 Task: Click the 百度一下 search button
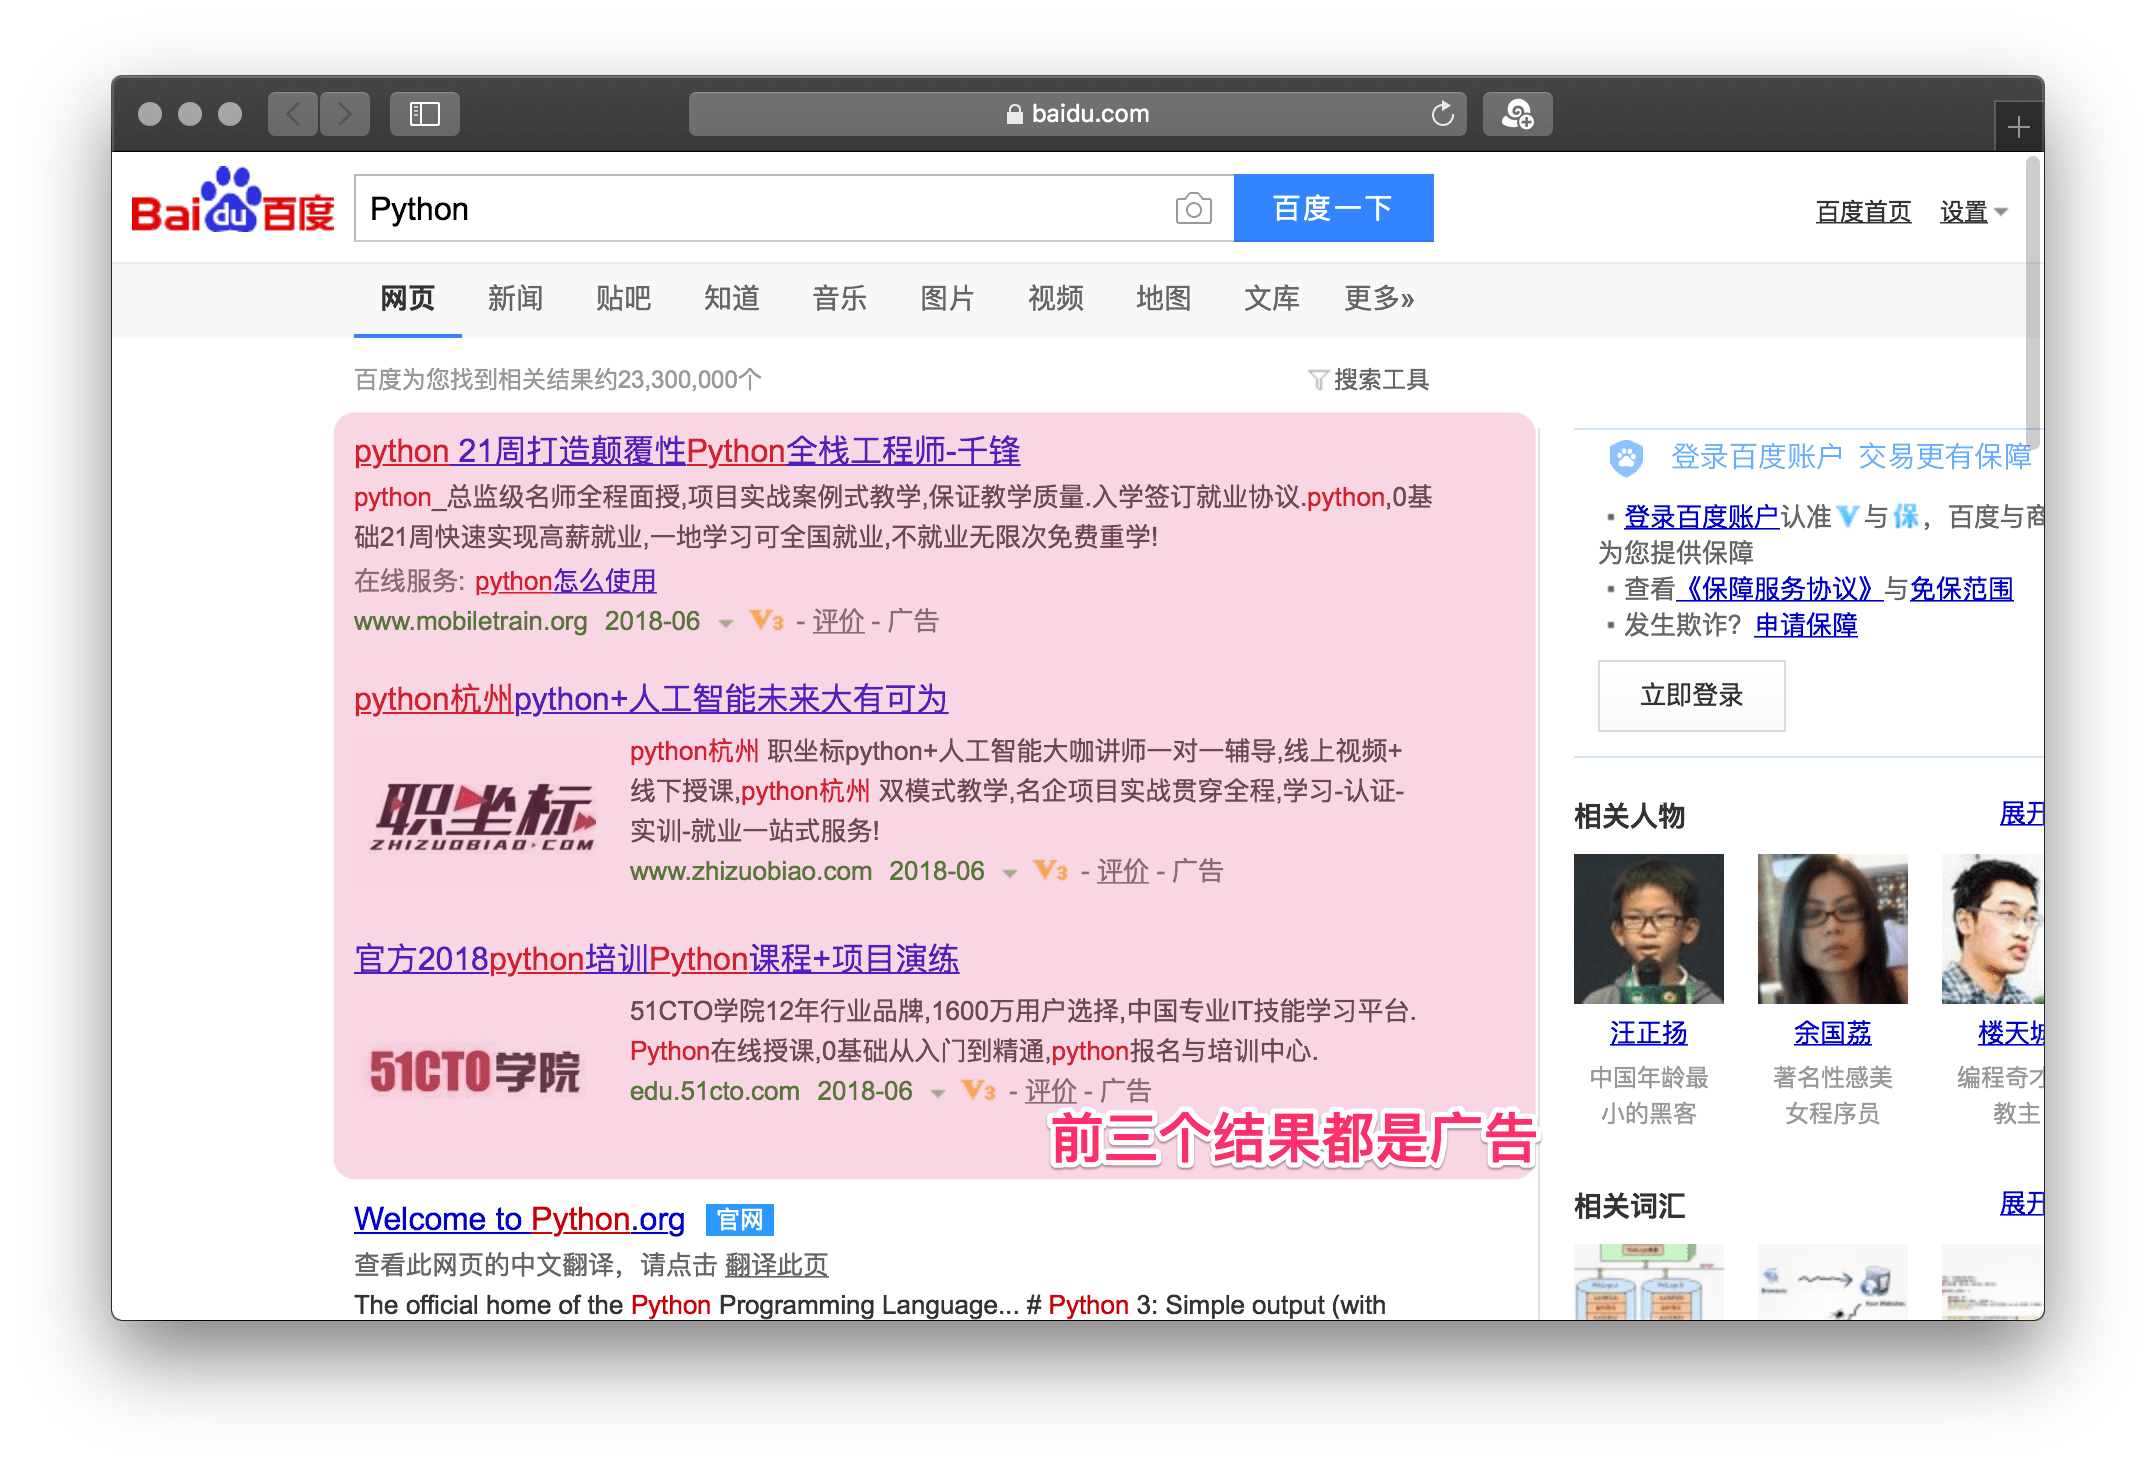1333,208
